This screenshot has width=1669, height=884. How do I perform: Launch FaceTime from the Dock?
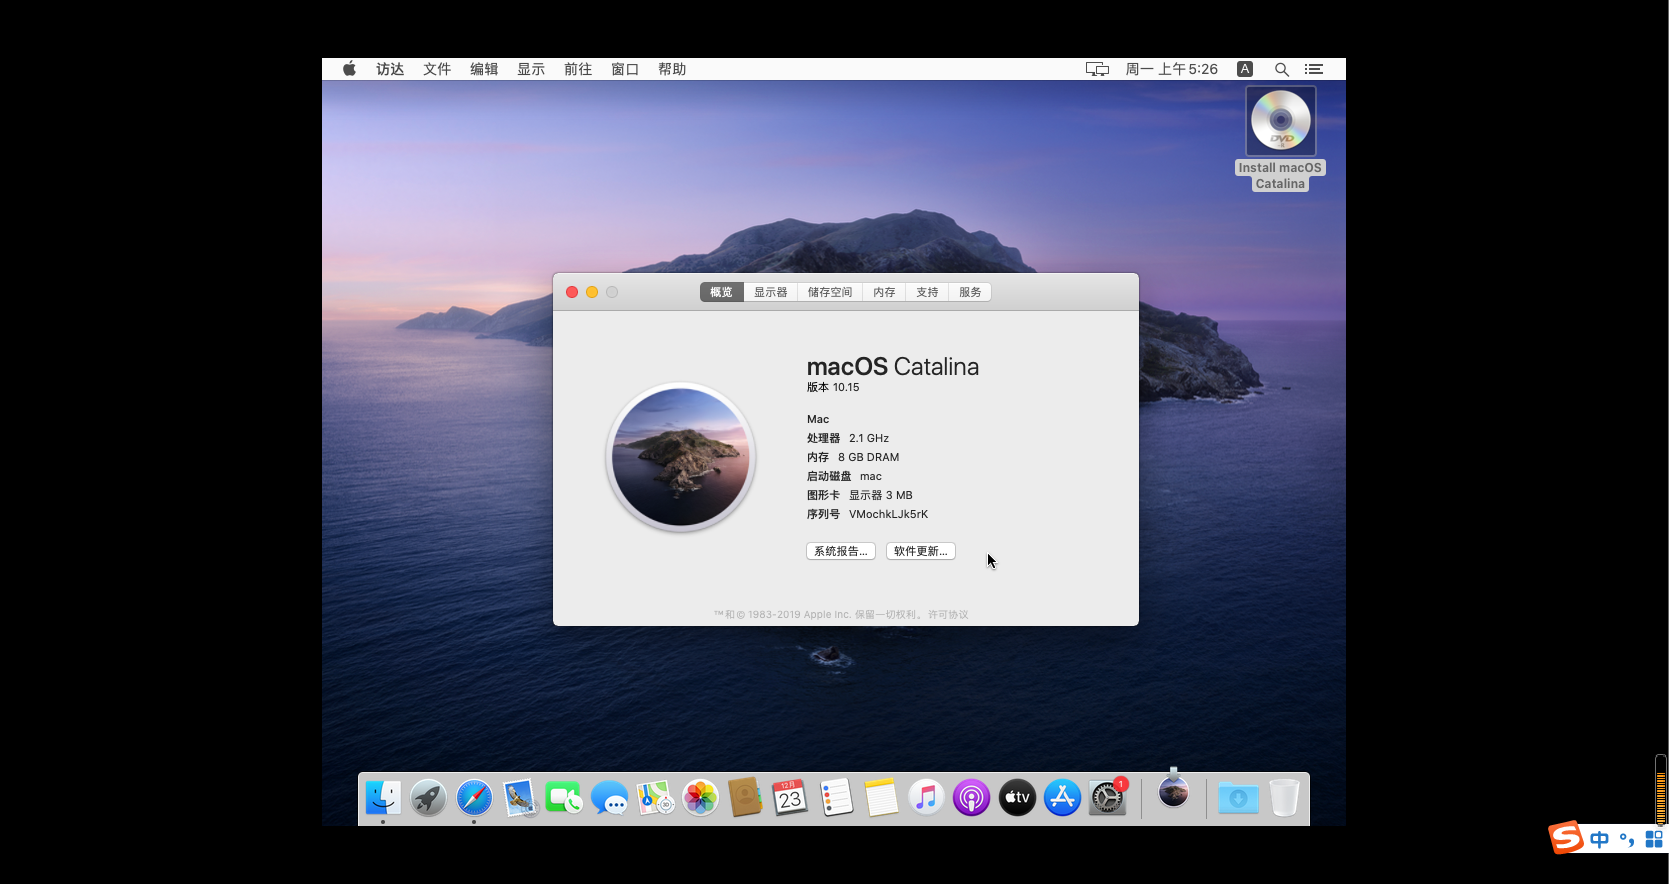click(x=564, y=798)
